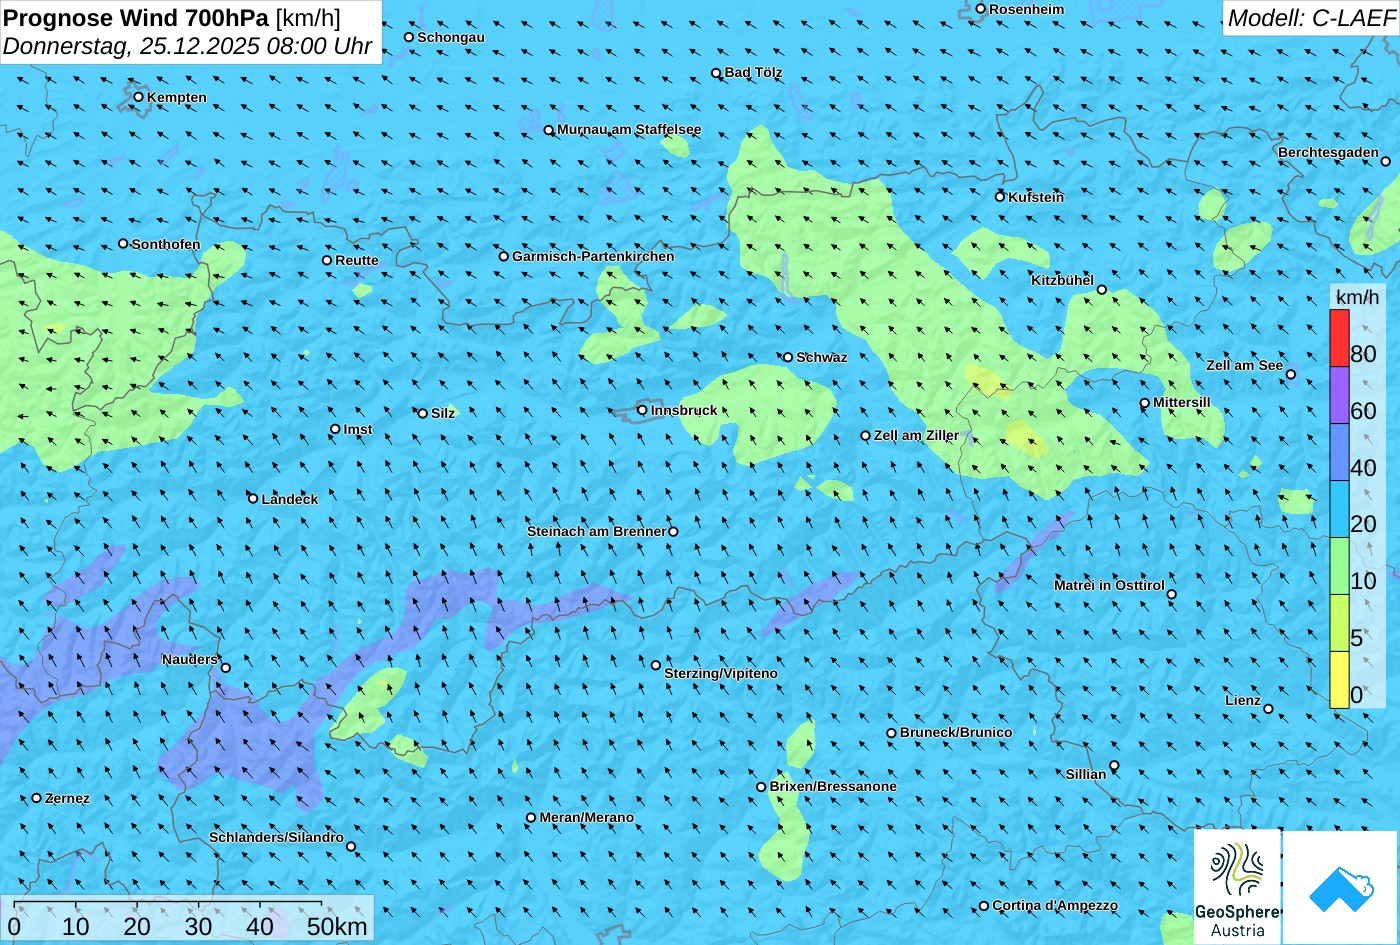Click the 'Prognose Wind 700hPa' title text
The image size is (1400, 945).
[x=136, y=17]
